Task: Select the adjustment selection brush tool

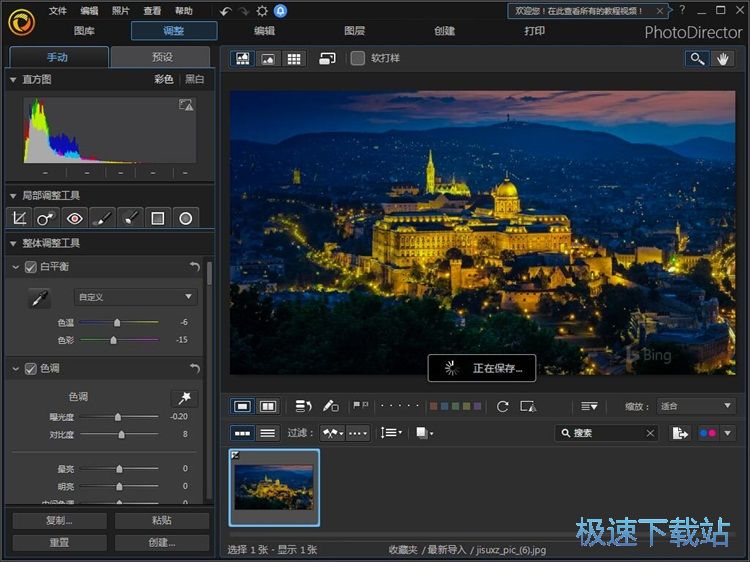Action: tap(130, 219)
